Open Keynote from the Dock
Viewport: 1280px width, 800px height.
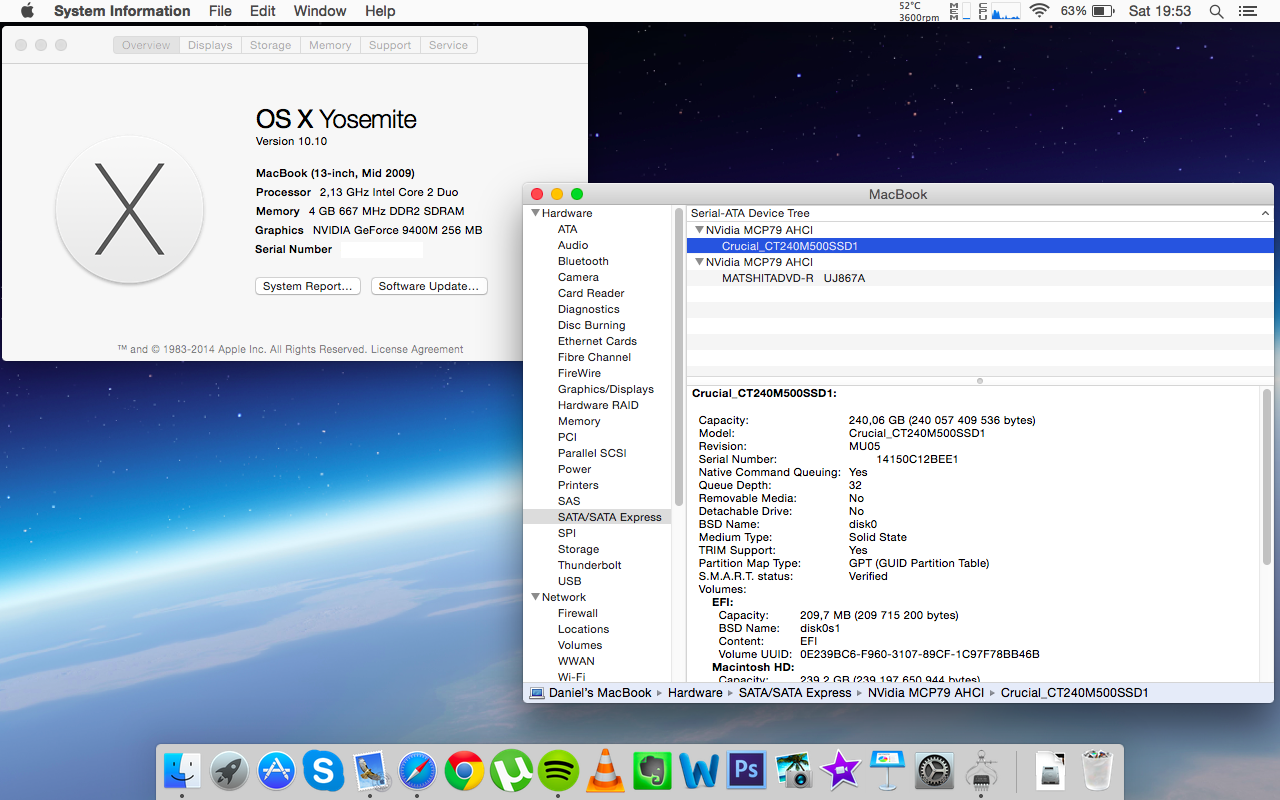887,770
